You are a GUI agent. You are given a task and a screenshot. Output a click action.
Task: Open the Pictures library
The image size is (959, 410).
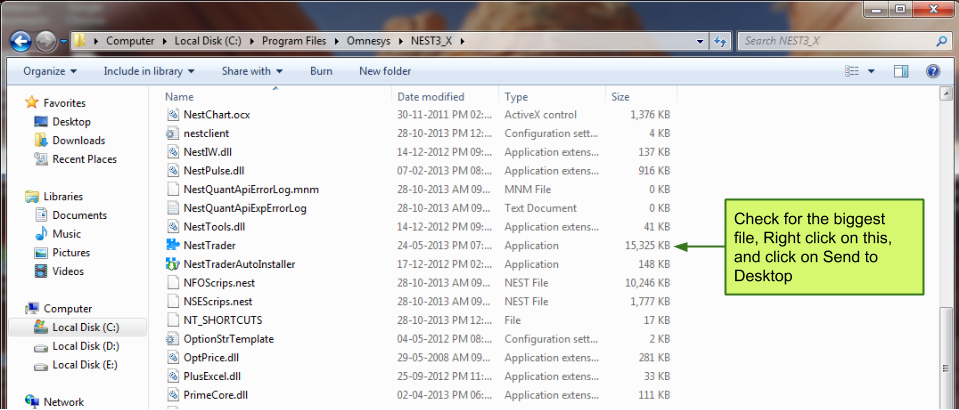pyautogui.click(x=71, y=252)
